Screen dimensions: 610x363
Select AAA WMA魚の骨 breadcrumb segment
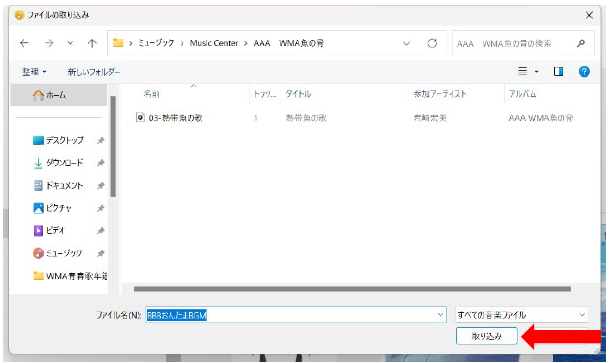(289, 43)
